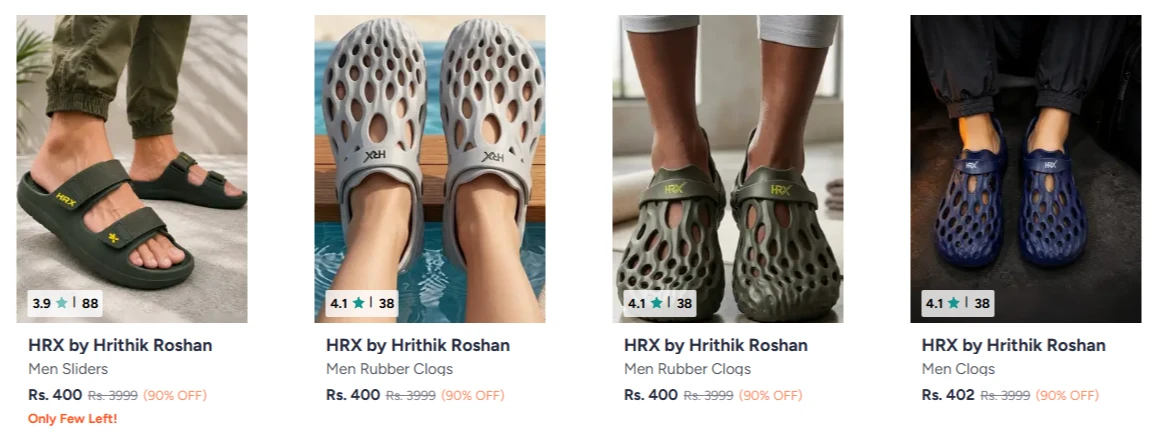Click star icon on grey clogs rating
This screenshot has height=438, width=1171.
tap(359, 303)
